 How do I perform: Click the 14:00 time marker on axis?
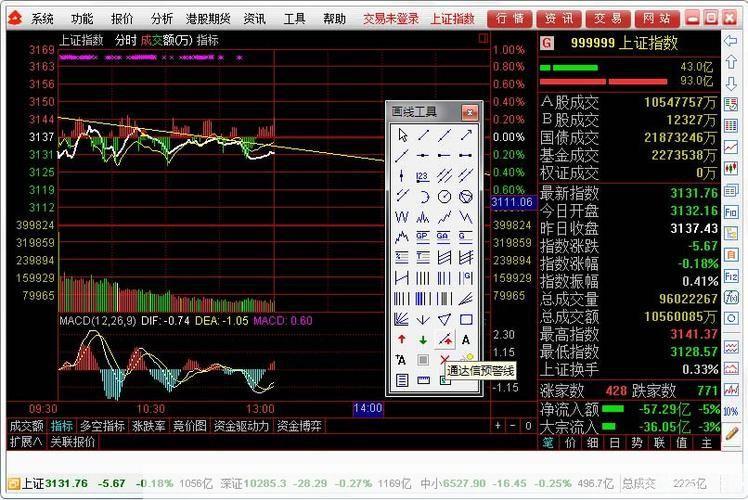pyautogui.click(x=368, y=408)
